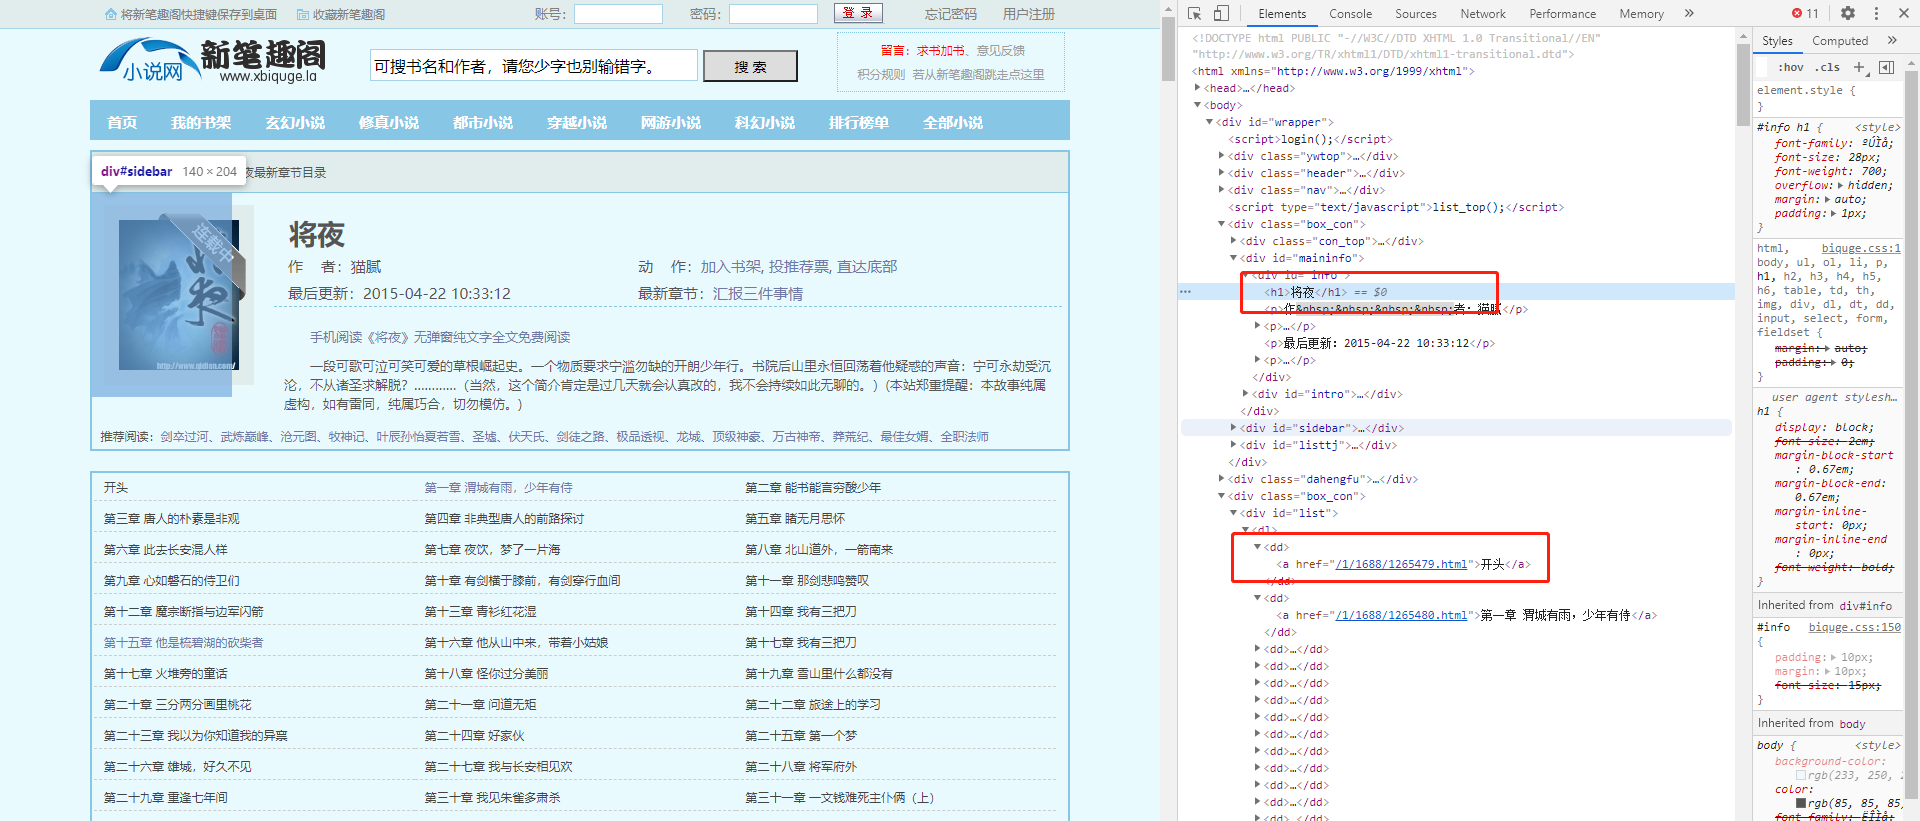Open the DevTools three-dot customize menu
Image resolution: width=1920 pixels, height=821 pixels.
[x=1876, y=13]
